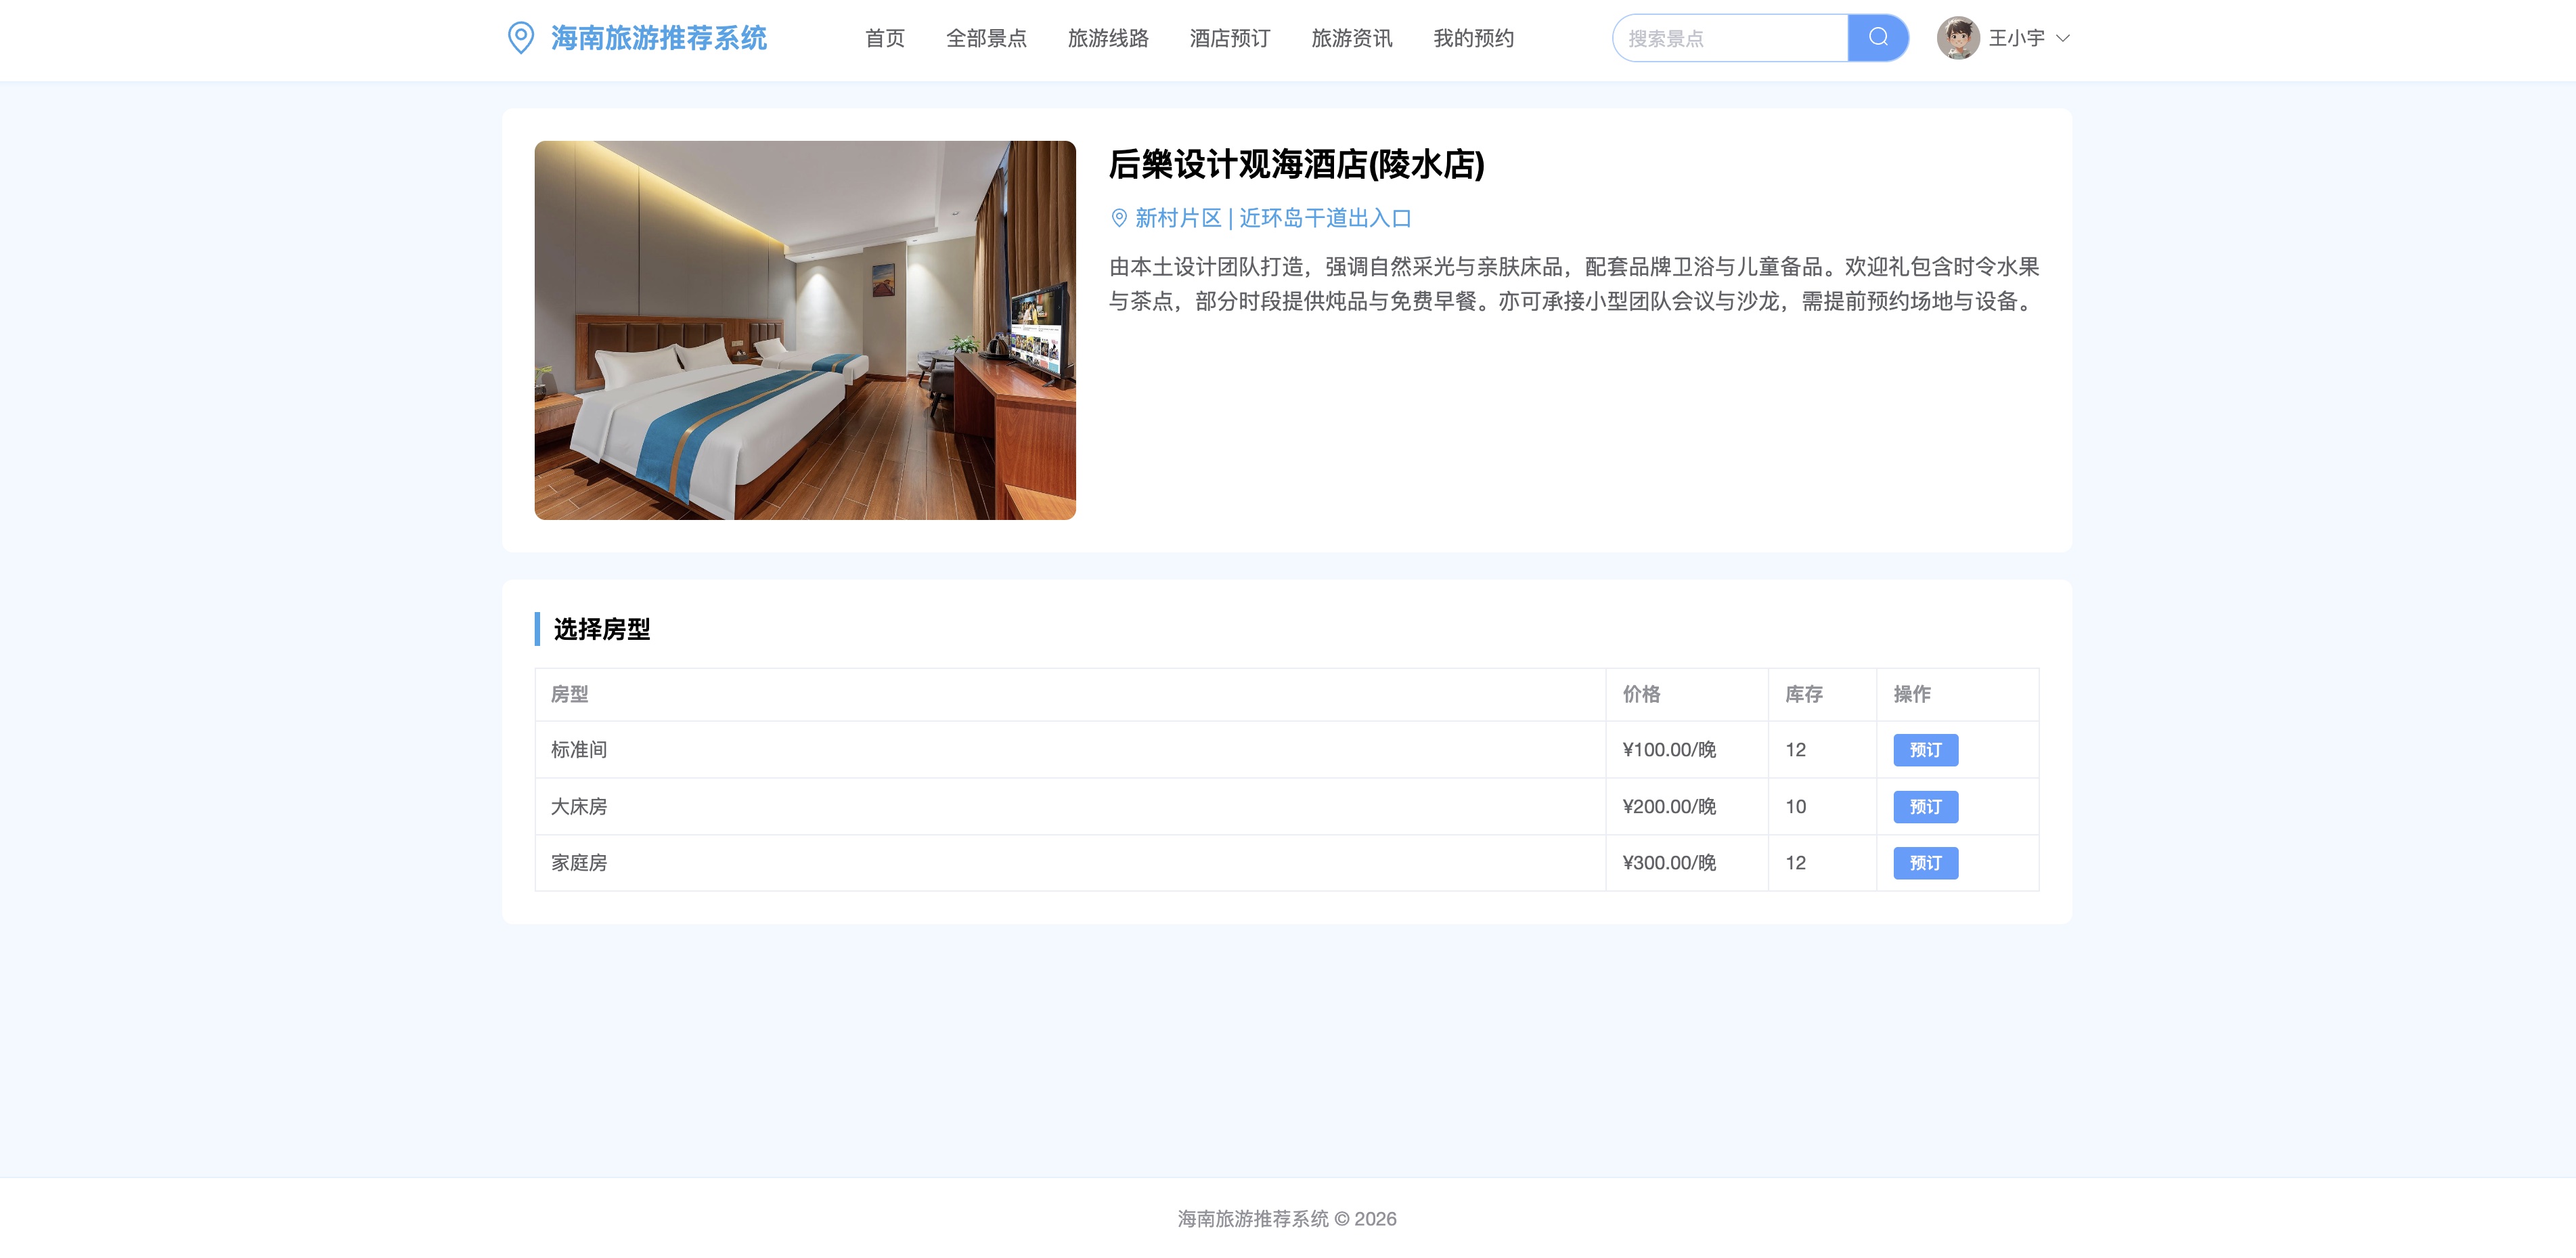Open the 首页 menu item
The width and height of the screenshot is (2576, 1258).
884,38
